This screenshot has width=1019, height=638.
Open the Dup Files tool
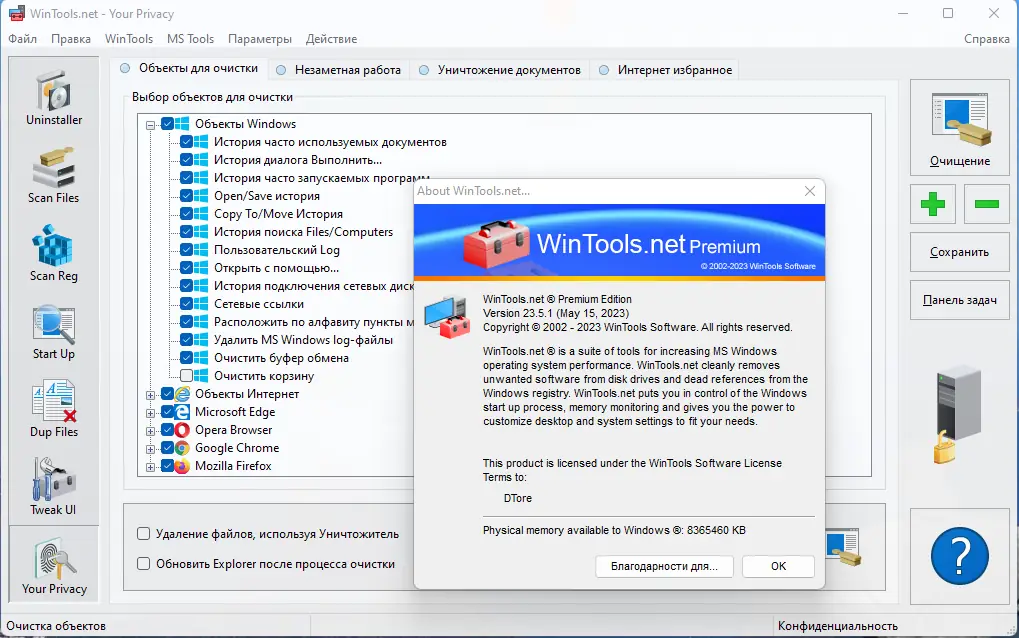[54, 409]
